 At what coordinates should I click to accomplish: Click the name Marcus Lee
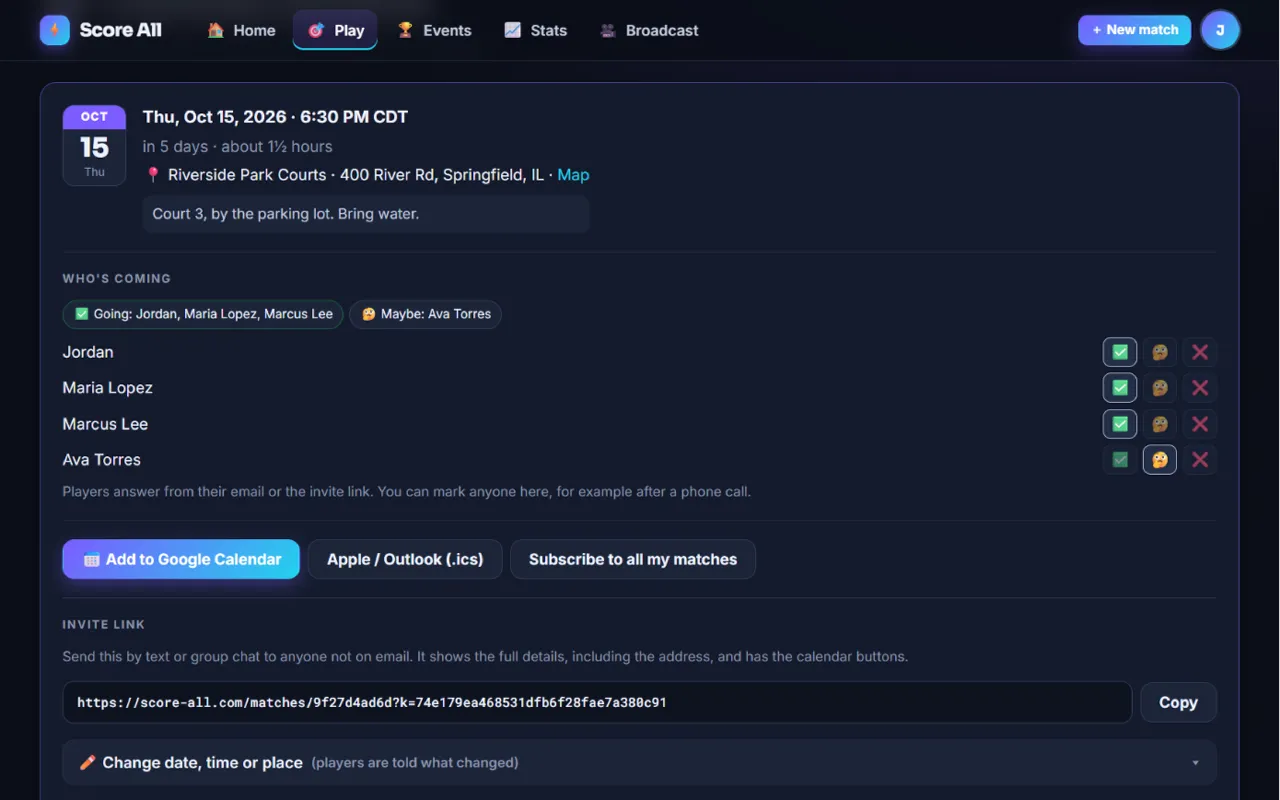pos(105,424)
